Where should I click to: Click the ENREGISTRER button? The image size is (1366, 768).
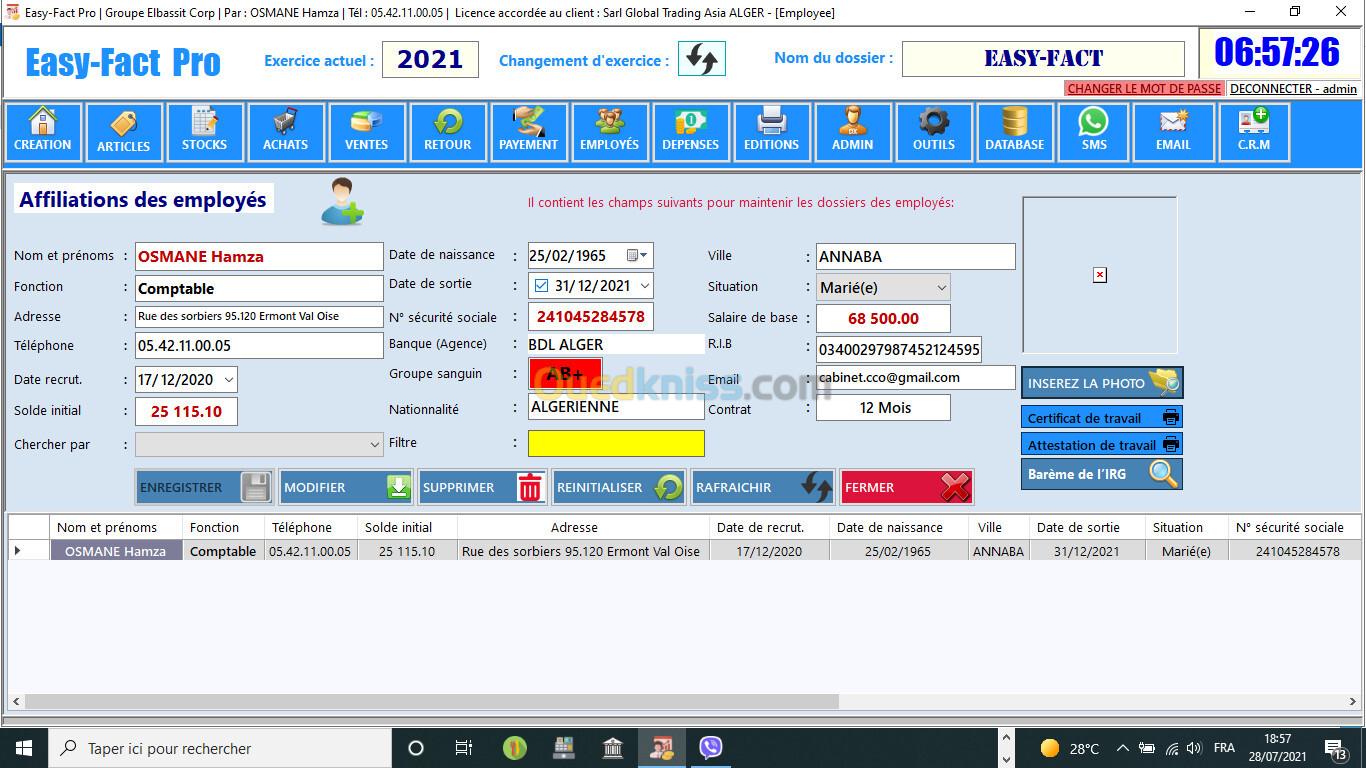click(x=204, y=487)
